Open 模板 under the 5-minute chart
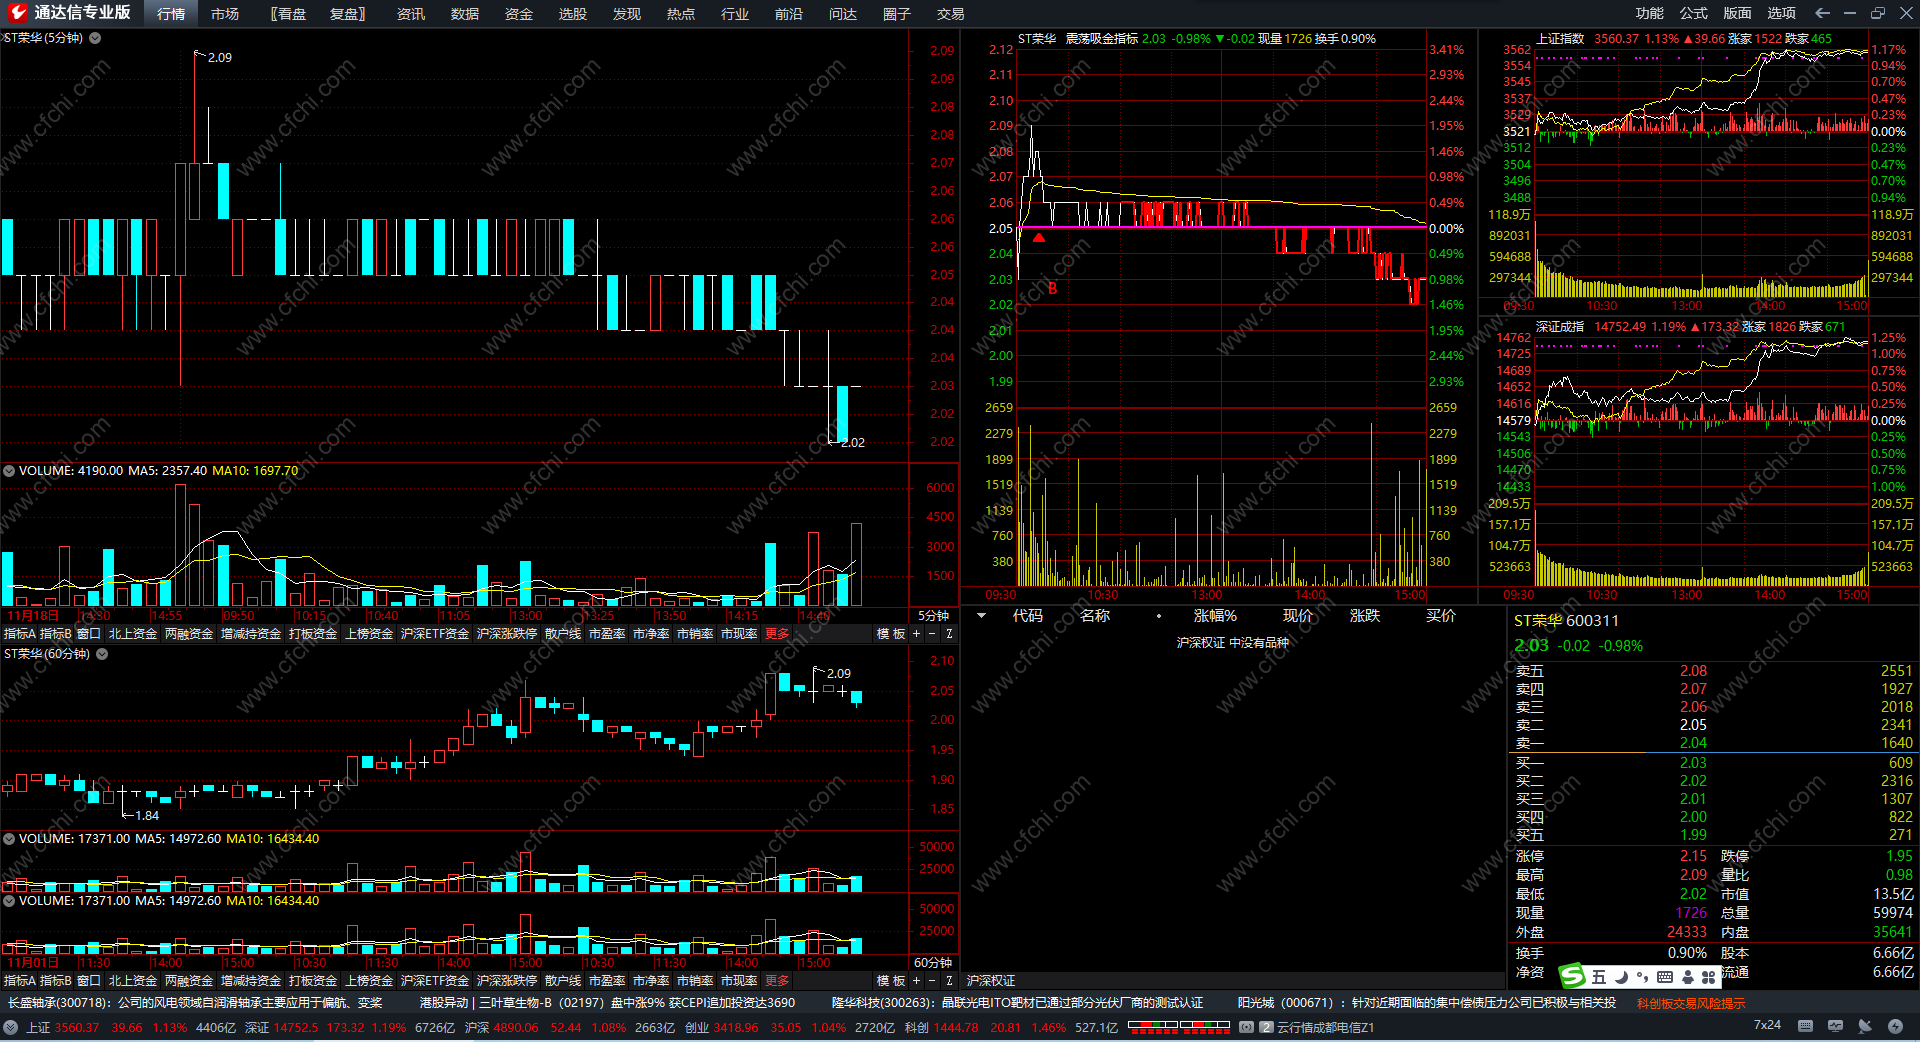Image resolution: width=1920 pixels, height=1042 pixels. click(x=891, y=634)
